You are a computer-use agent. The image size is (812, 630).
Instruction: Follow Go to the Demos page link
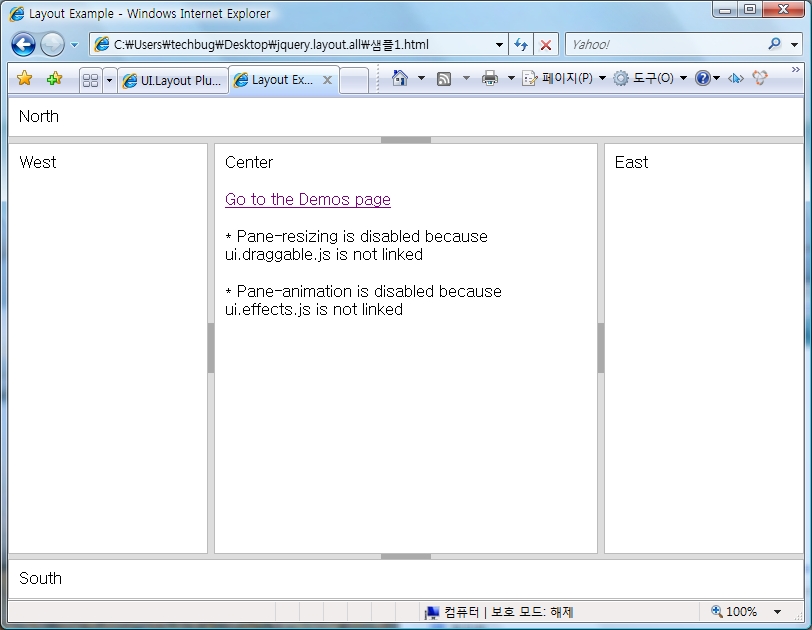pyautogui.click(x=308, y=199)
